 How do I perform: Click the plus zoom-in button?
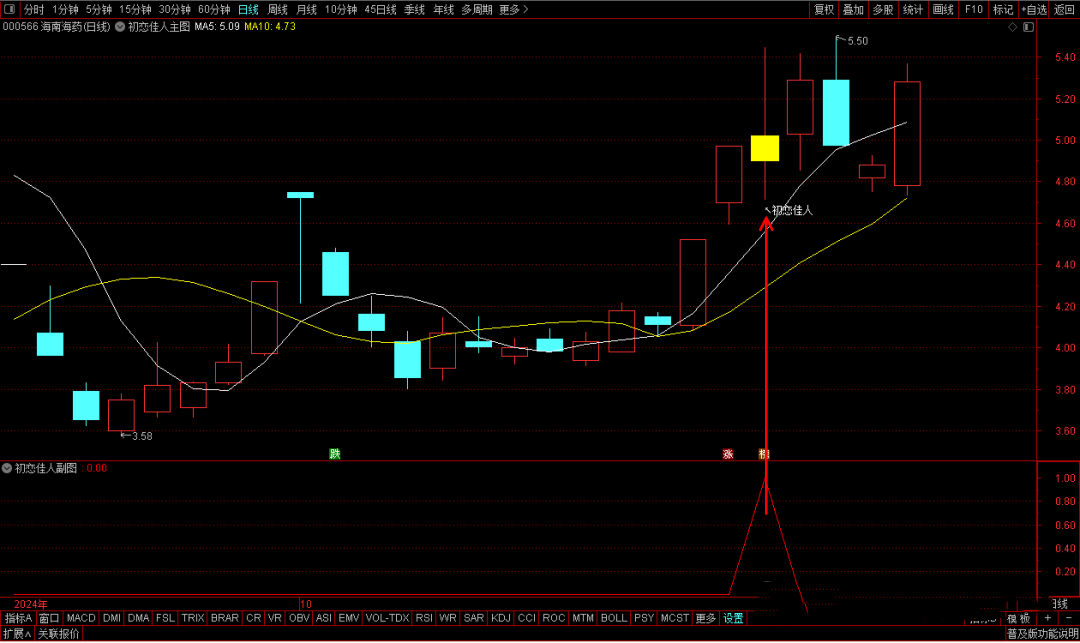pos(1046,618)
